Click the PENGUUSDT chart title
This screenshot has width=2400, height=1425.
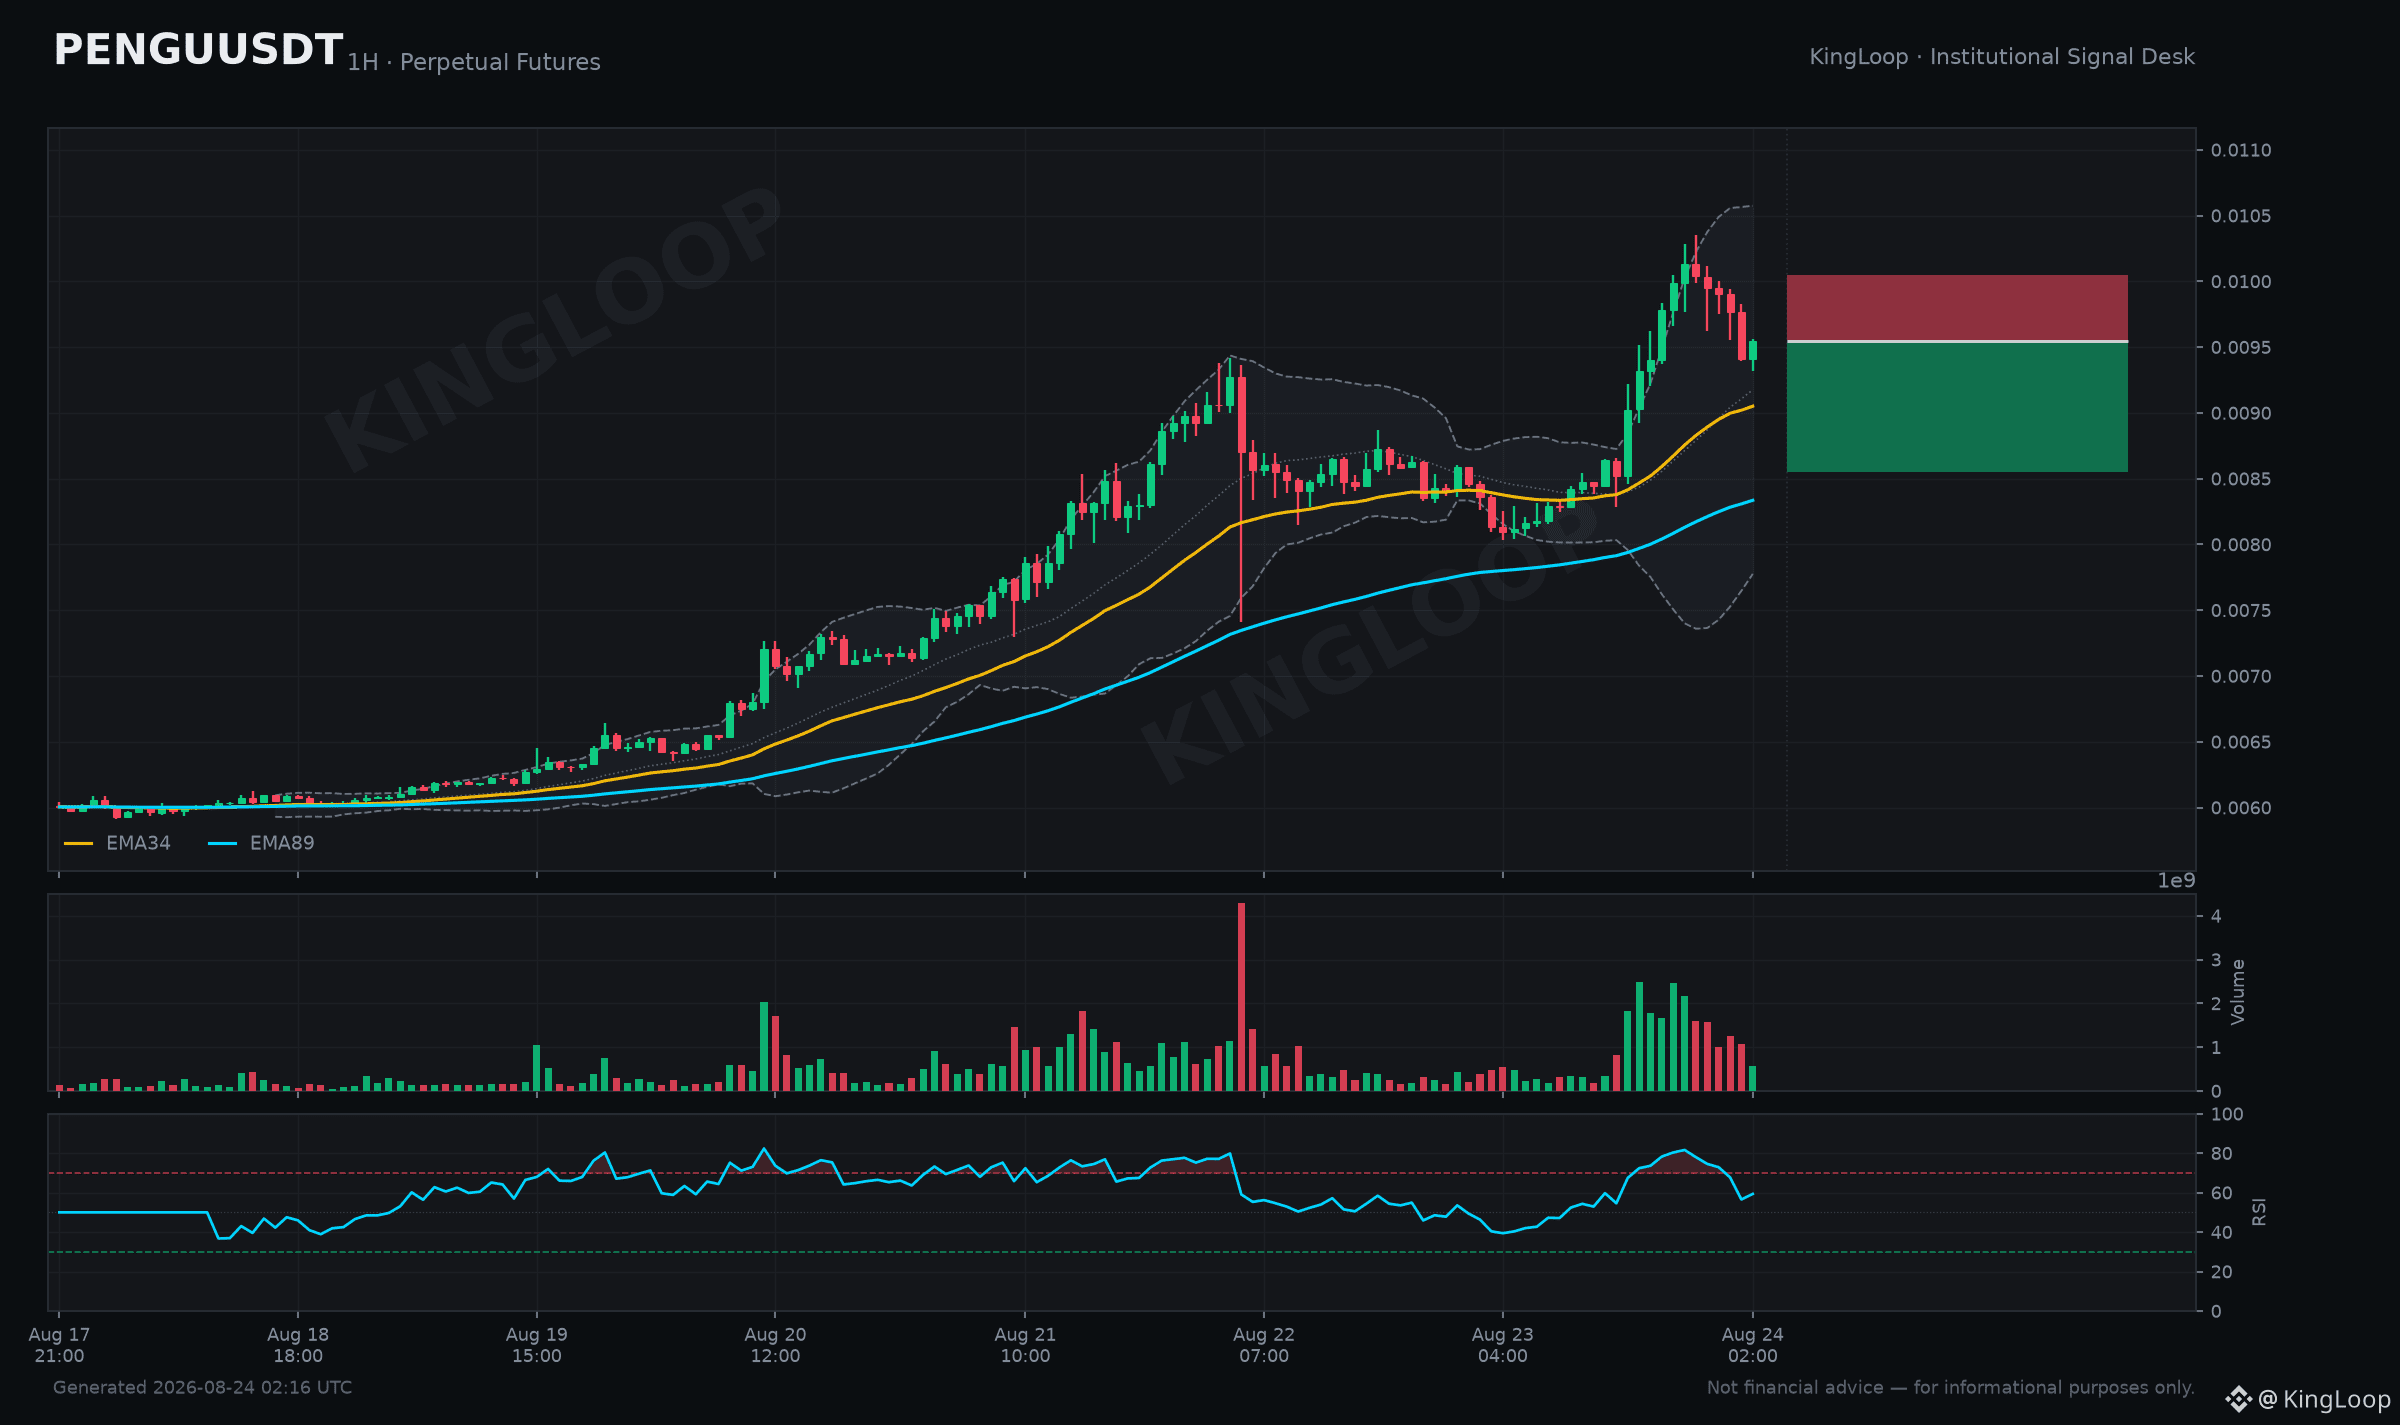(x=198, y=51)
